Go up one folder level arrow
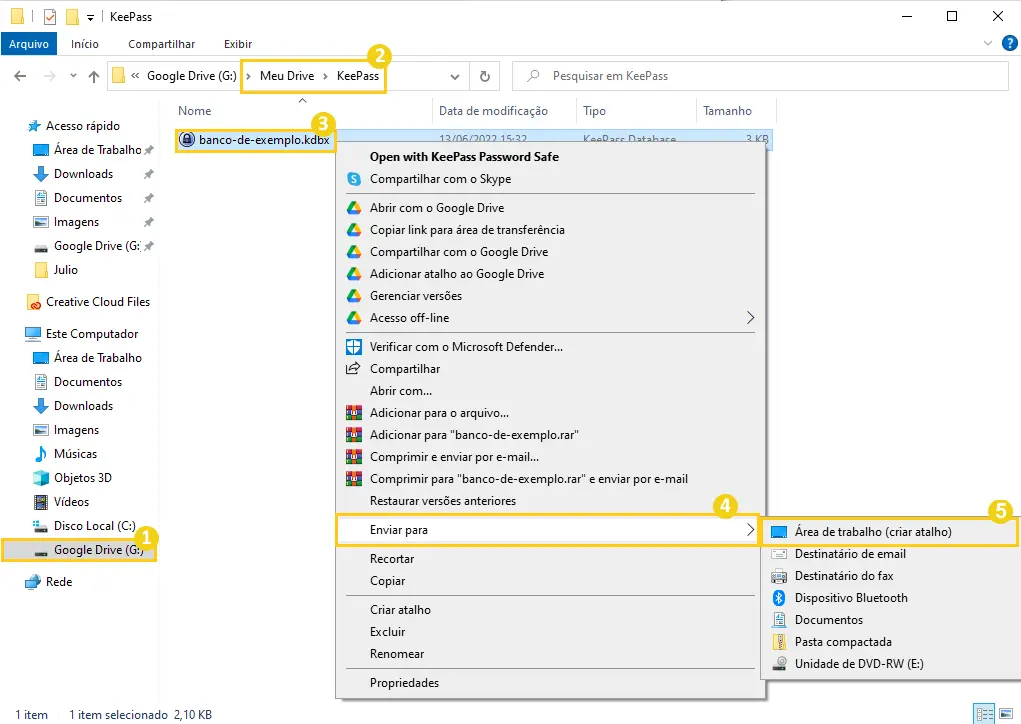Viewport: 1021px width, 724px height. click(x=94, y=76)
